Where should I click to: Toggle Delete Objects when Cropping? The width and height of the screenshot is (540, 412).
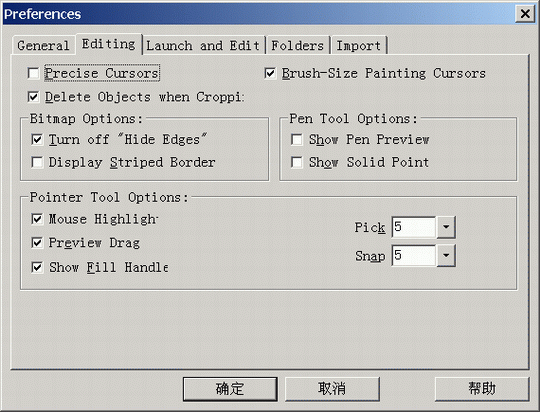point(33,97)
